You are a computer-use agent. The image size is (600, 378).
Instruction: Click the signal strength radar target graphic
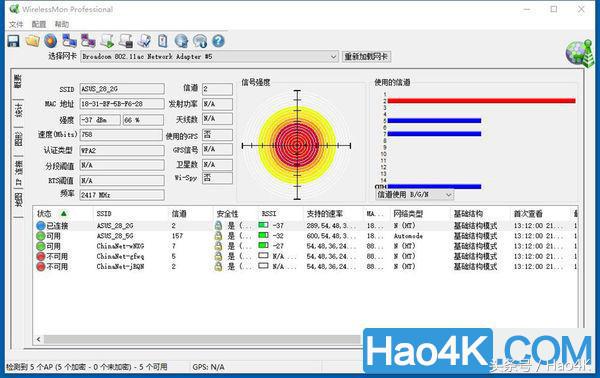[x=297, y=145]
